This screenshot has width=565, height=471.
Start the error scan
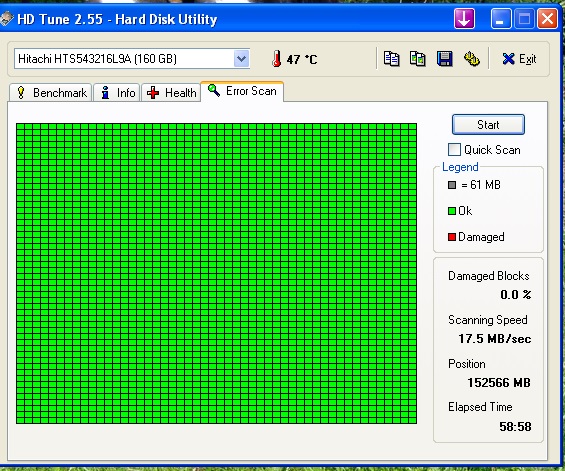point(488,125)
